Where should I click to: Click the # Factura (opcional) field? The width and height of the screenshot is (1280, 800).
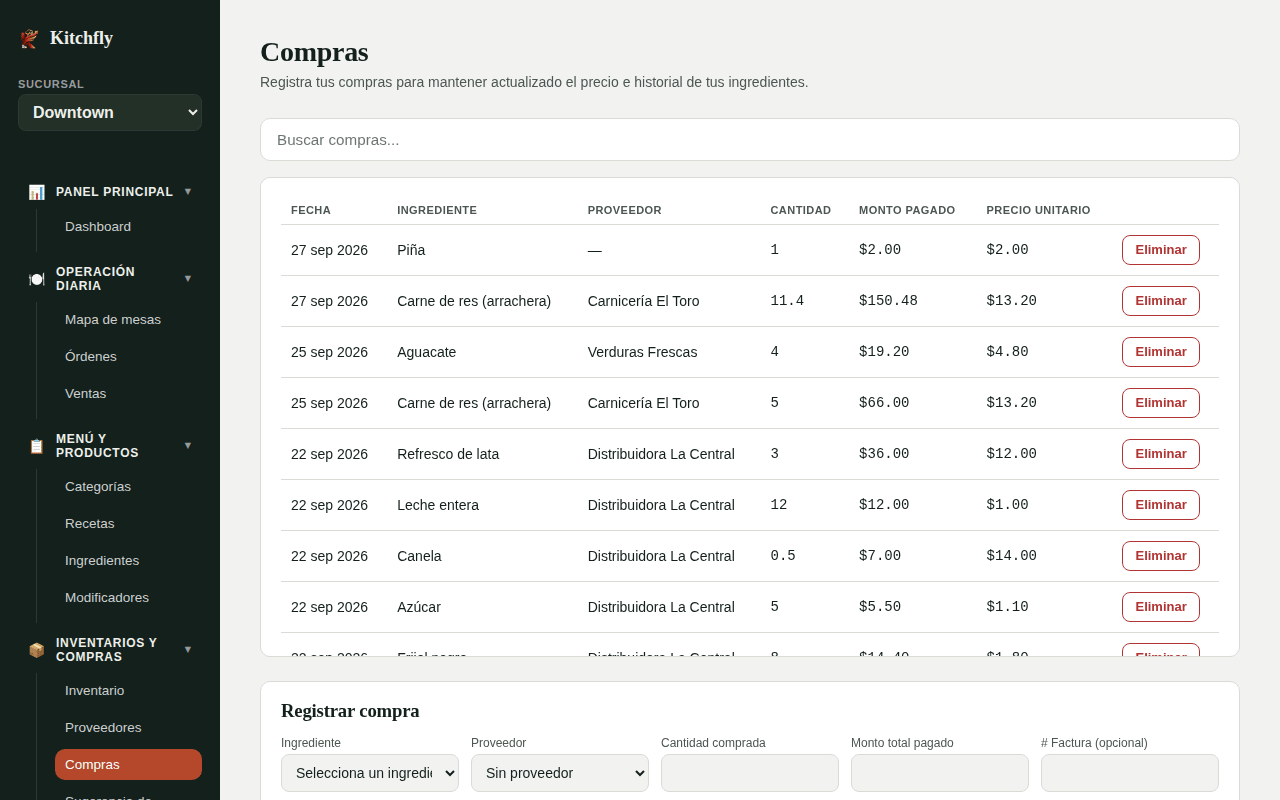click(x=1130, y=773)
